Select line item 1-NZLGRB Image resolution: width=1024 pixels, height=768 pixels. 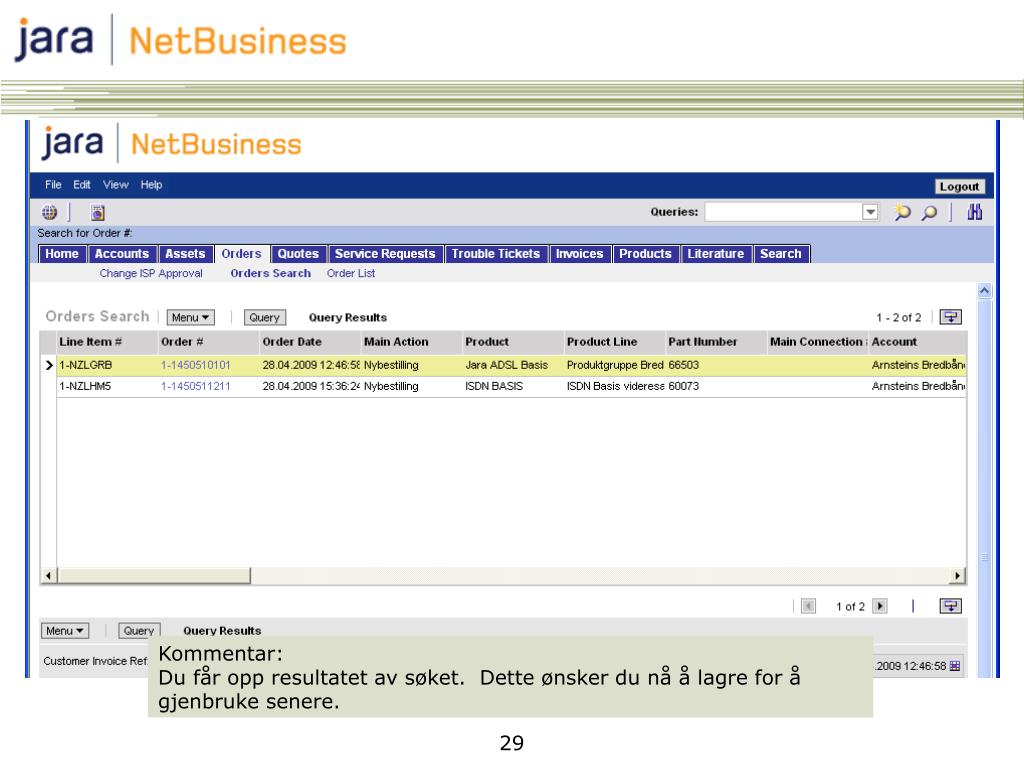coord(86,365)
